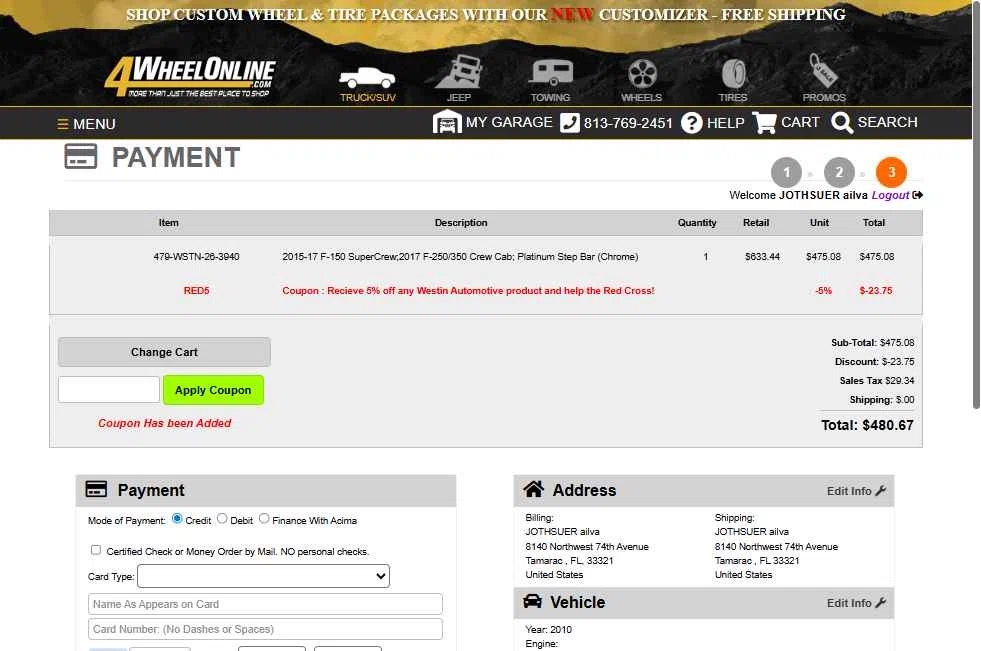981x651 pixels.
Task: Click the Discount: $-23.75 line
Action: 874,362
